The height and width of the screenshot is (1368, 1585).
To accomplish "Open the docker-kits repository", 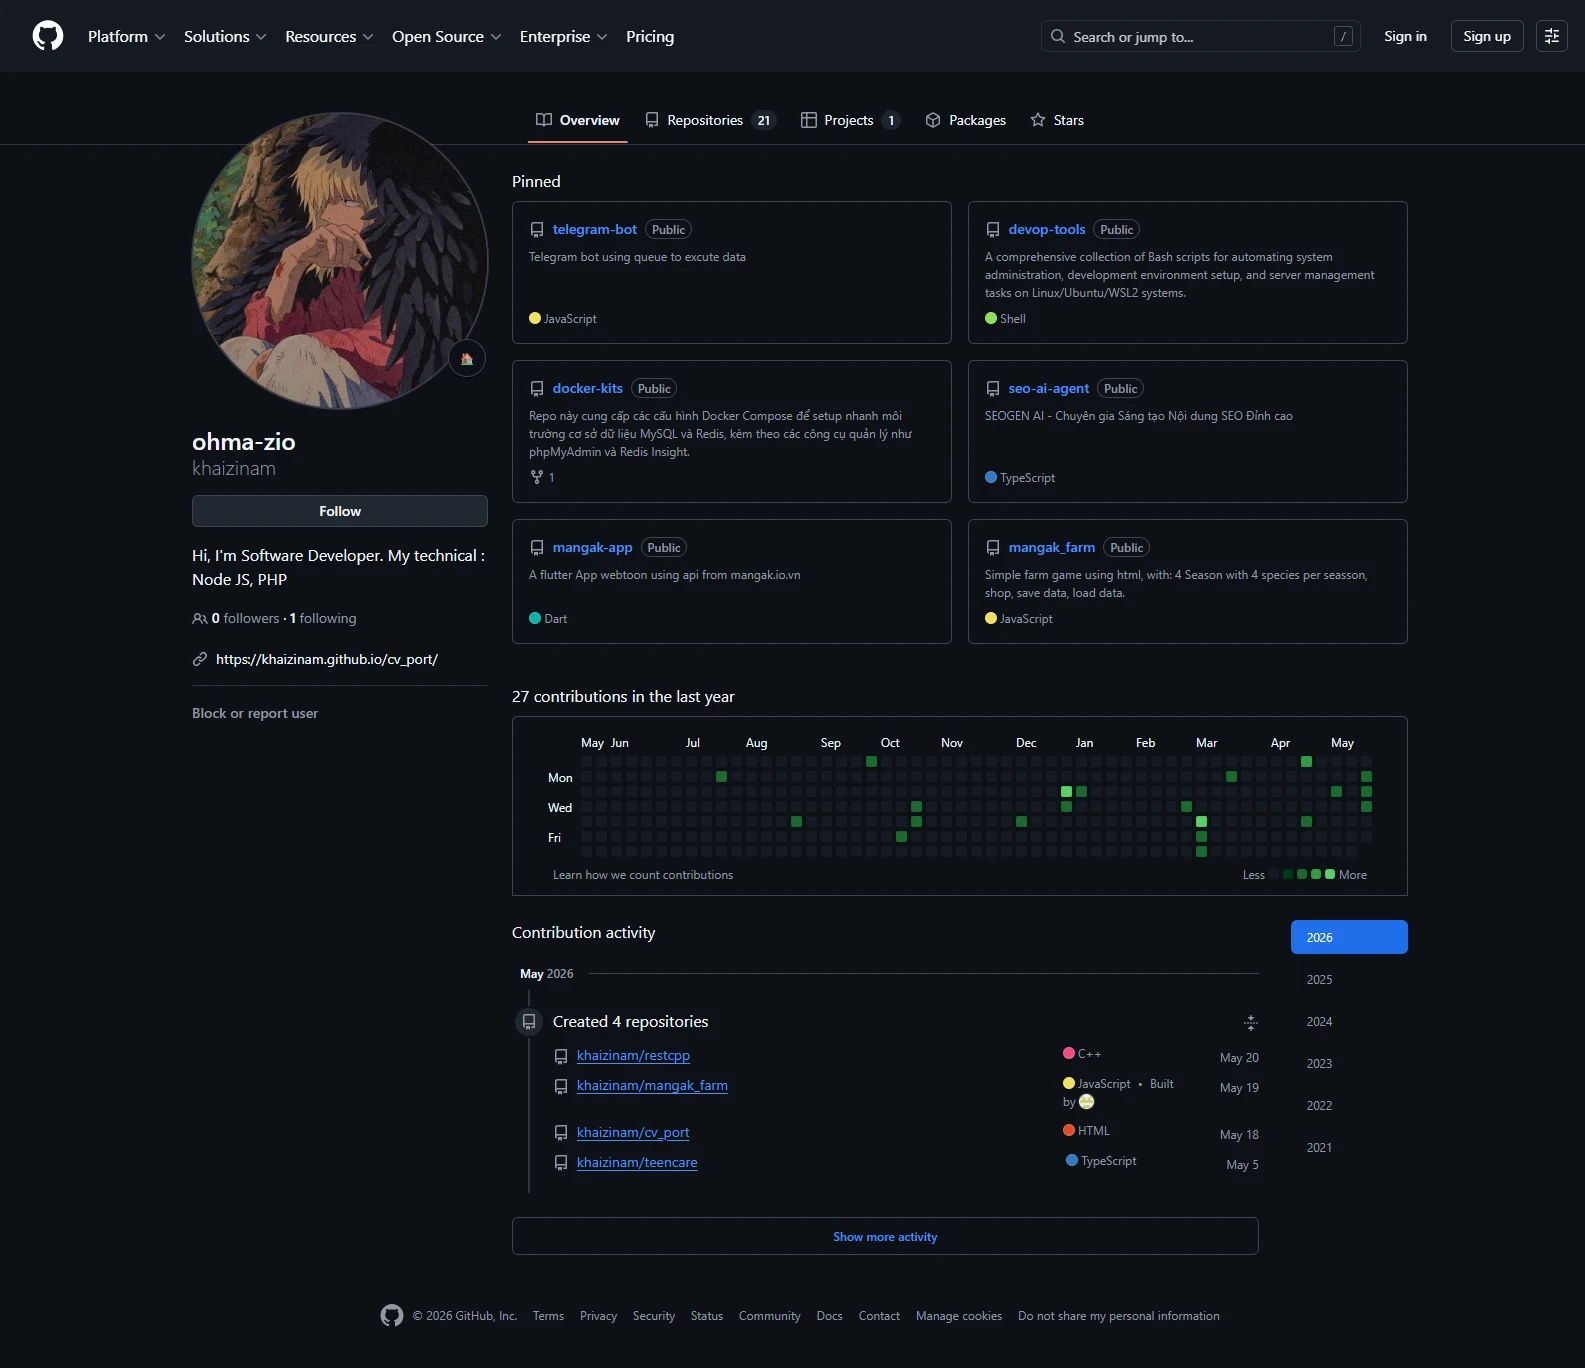I will click(588, 388).
